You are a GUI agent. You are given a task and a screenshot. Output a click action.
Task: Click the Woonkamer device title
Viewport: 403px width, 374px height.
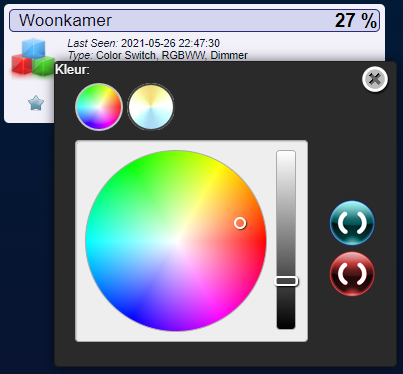[65, 20]
